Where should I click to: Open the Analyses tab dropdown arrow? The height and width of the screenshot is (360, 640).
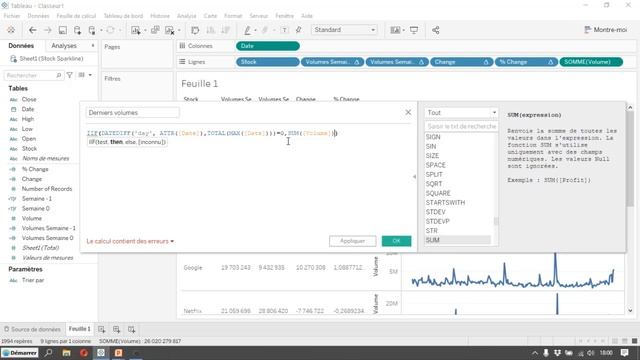click(93, 46)
